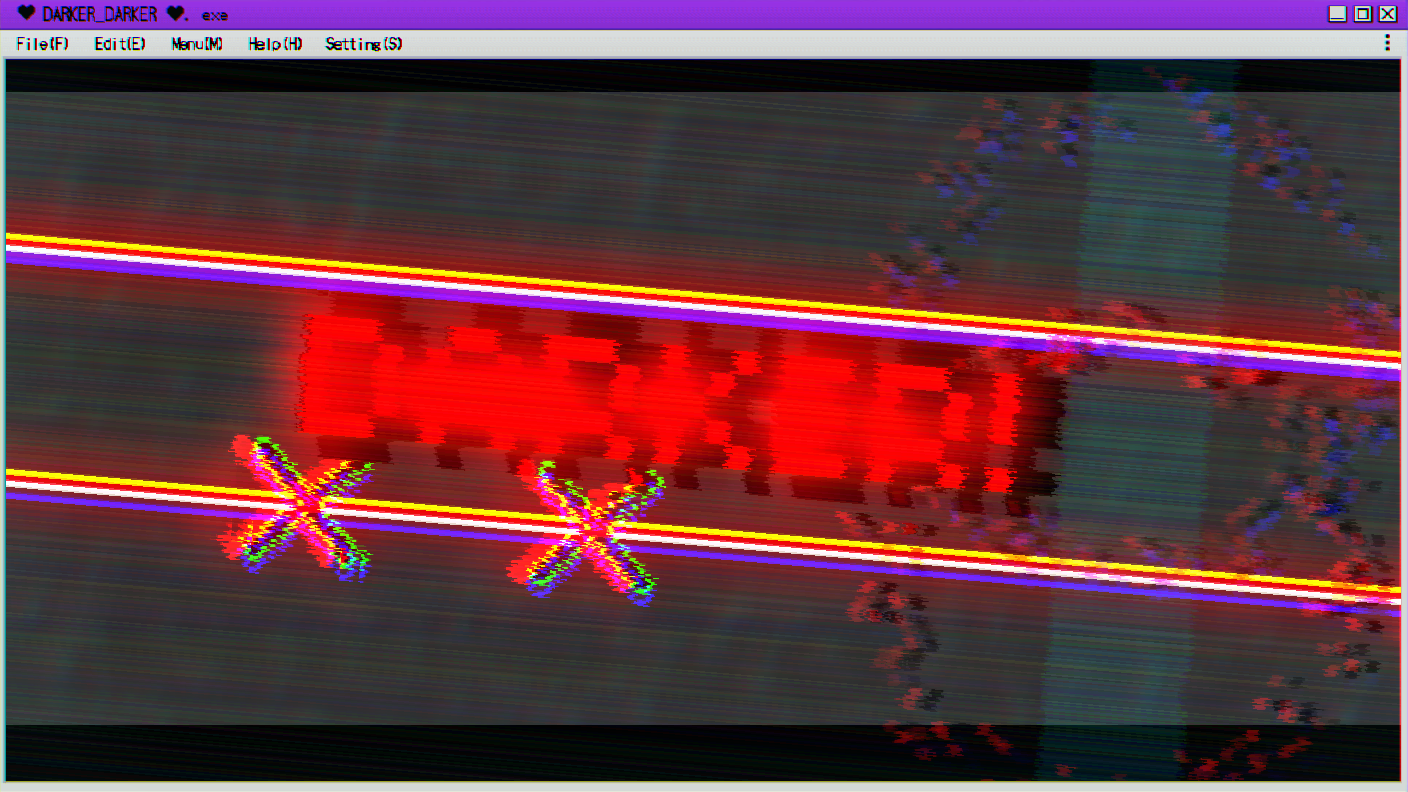The height and width of the screenshot is (792, 1408).
Task: Click the left glitchy X mark
Action: click(297, 507)
